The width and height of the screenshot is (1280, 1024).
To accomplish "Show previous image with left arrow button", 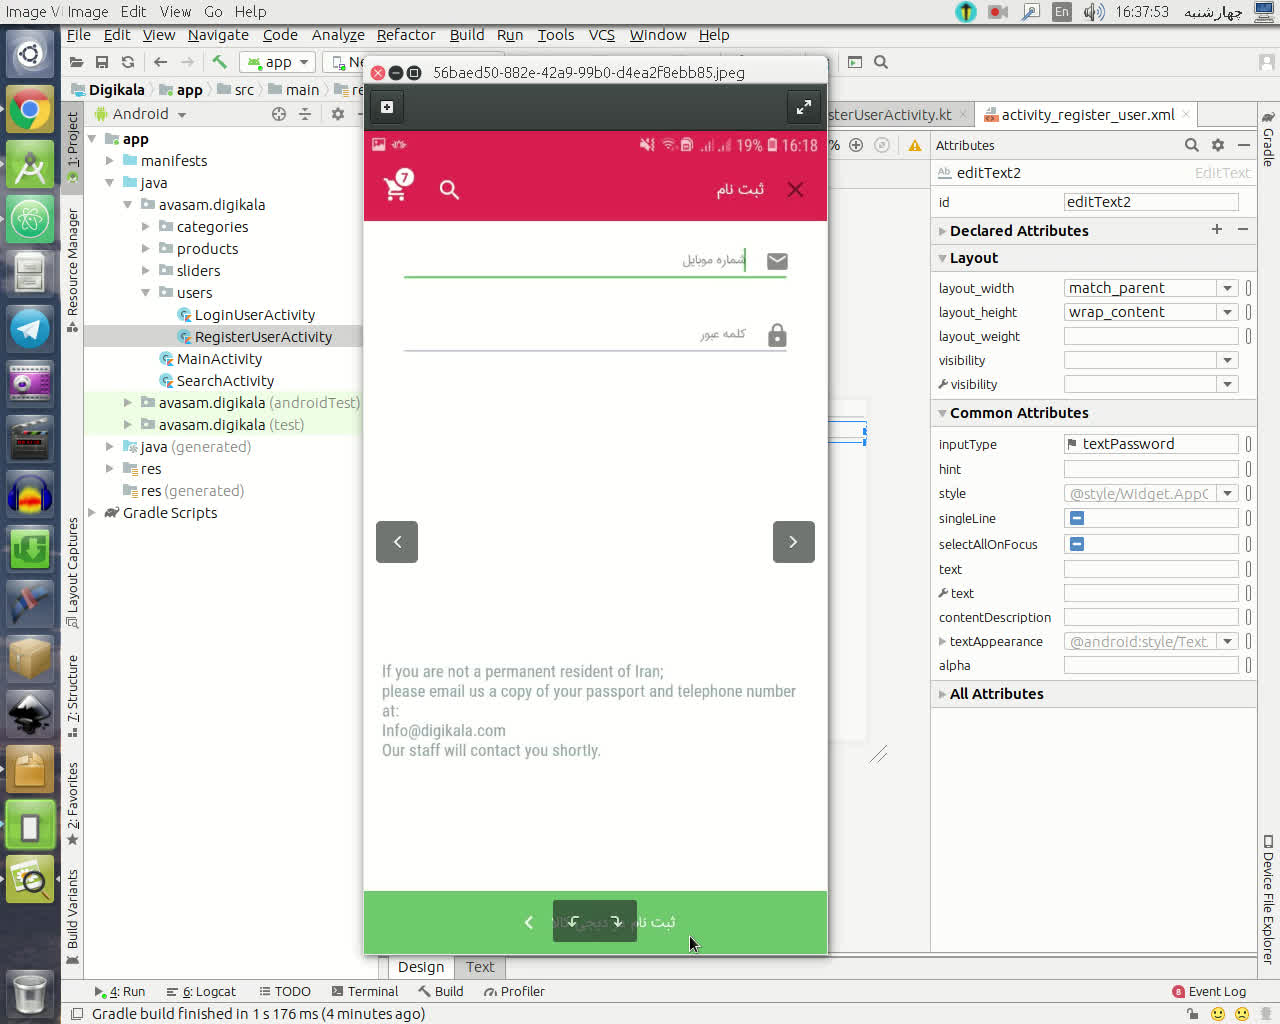I will (x=397, y=542).
